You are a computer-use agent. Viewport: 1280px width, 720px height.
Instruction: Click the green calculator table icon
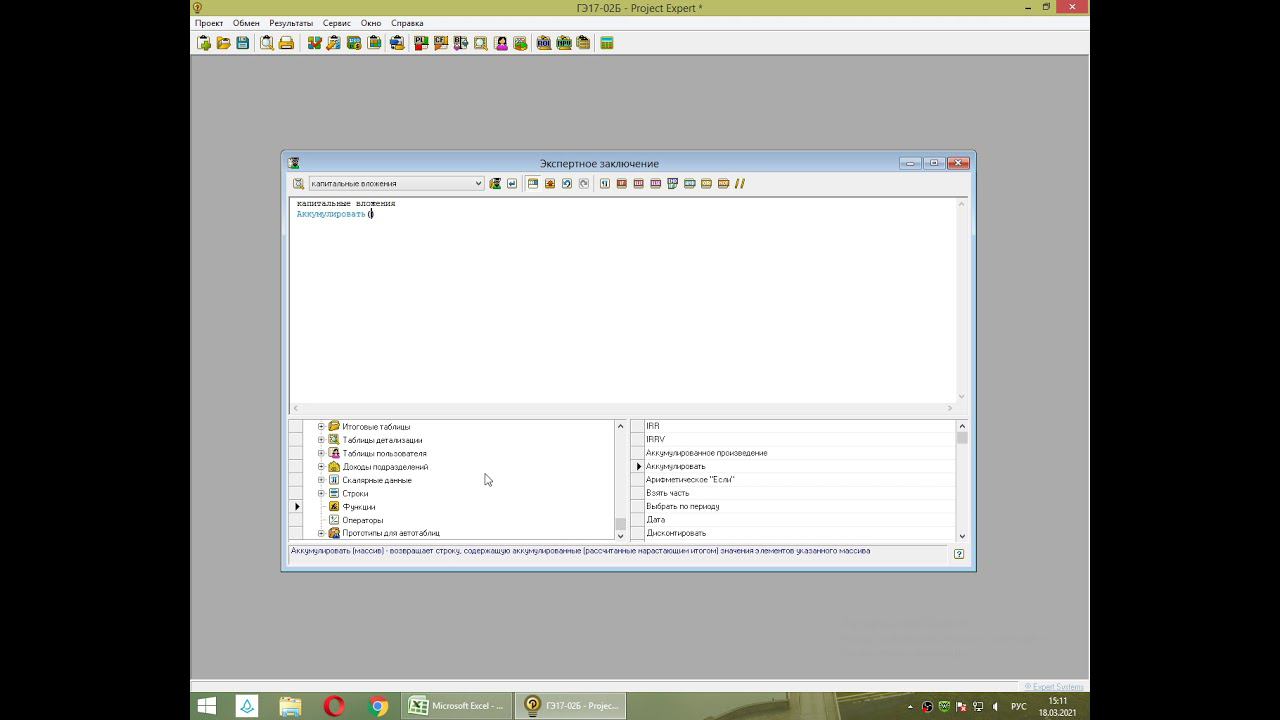click(607, 43)
